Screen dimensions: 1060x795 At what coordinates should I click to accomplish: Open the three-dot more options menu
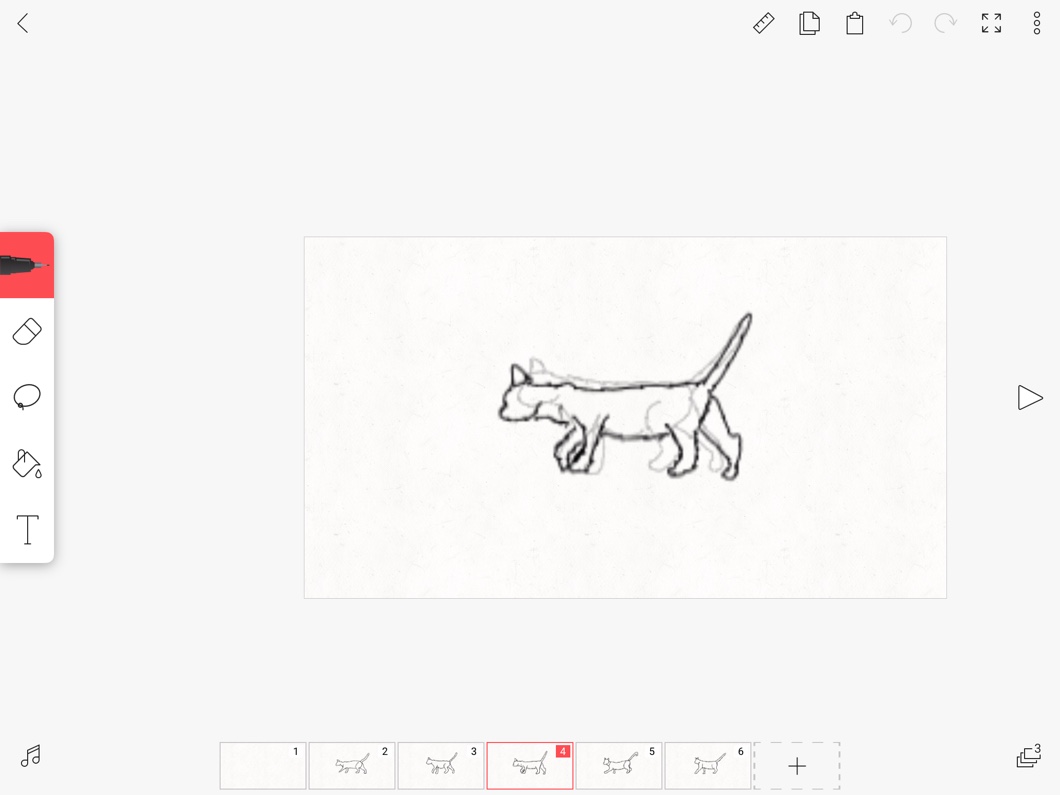(x=1037, y=23)
